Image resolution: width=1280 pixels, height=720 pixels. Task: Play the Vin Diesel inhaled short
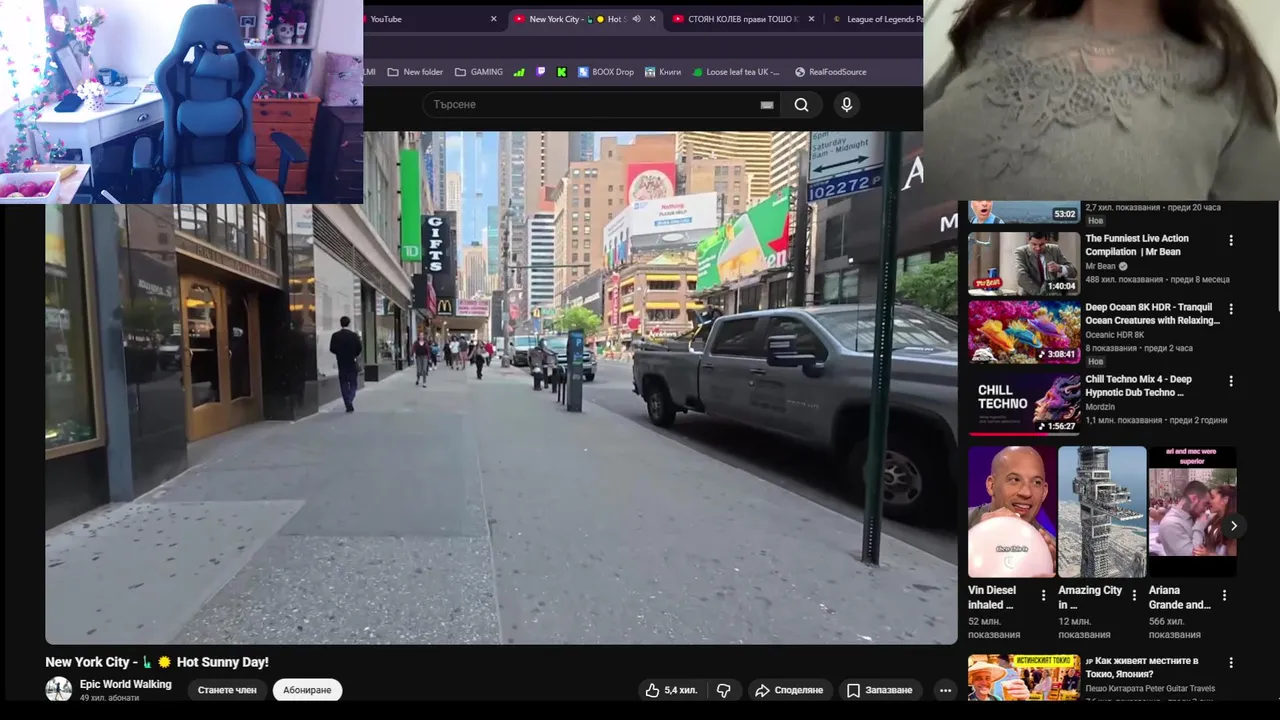click(1012, 512)
